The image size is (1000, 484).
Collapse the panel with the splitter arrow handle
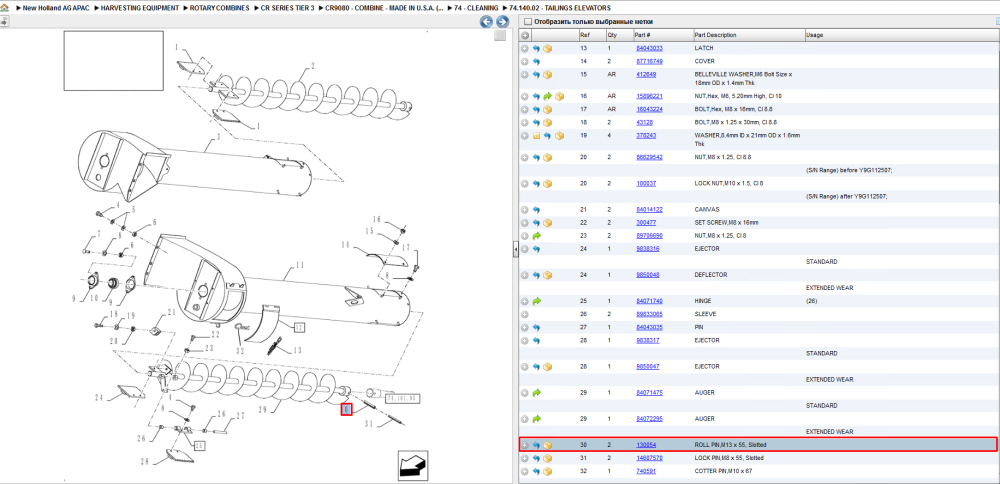tap(515, 251)
